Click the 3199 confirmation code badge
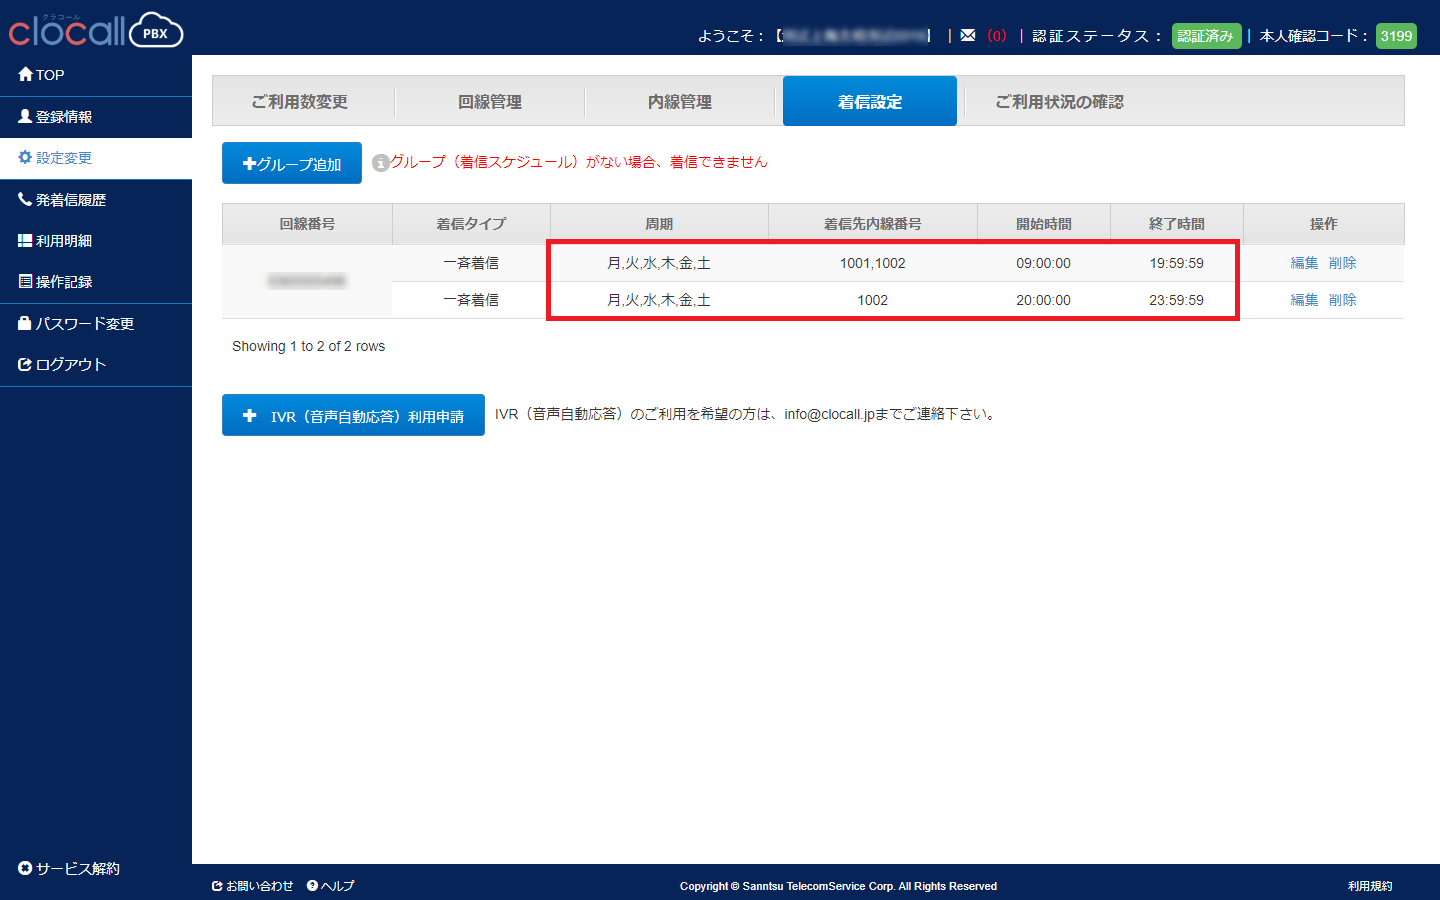1440x900 pixels. click(x=1396, y=36)
